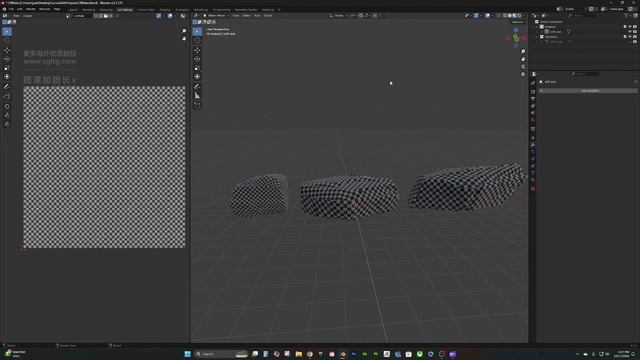Click the Add Modifier button
Screen dimensions: 640x360
pyautogui.click(x=589, y=91)
